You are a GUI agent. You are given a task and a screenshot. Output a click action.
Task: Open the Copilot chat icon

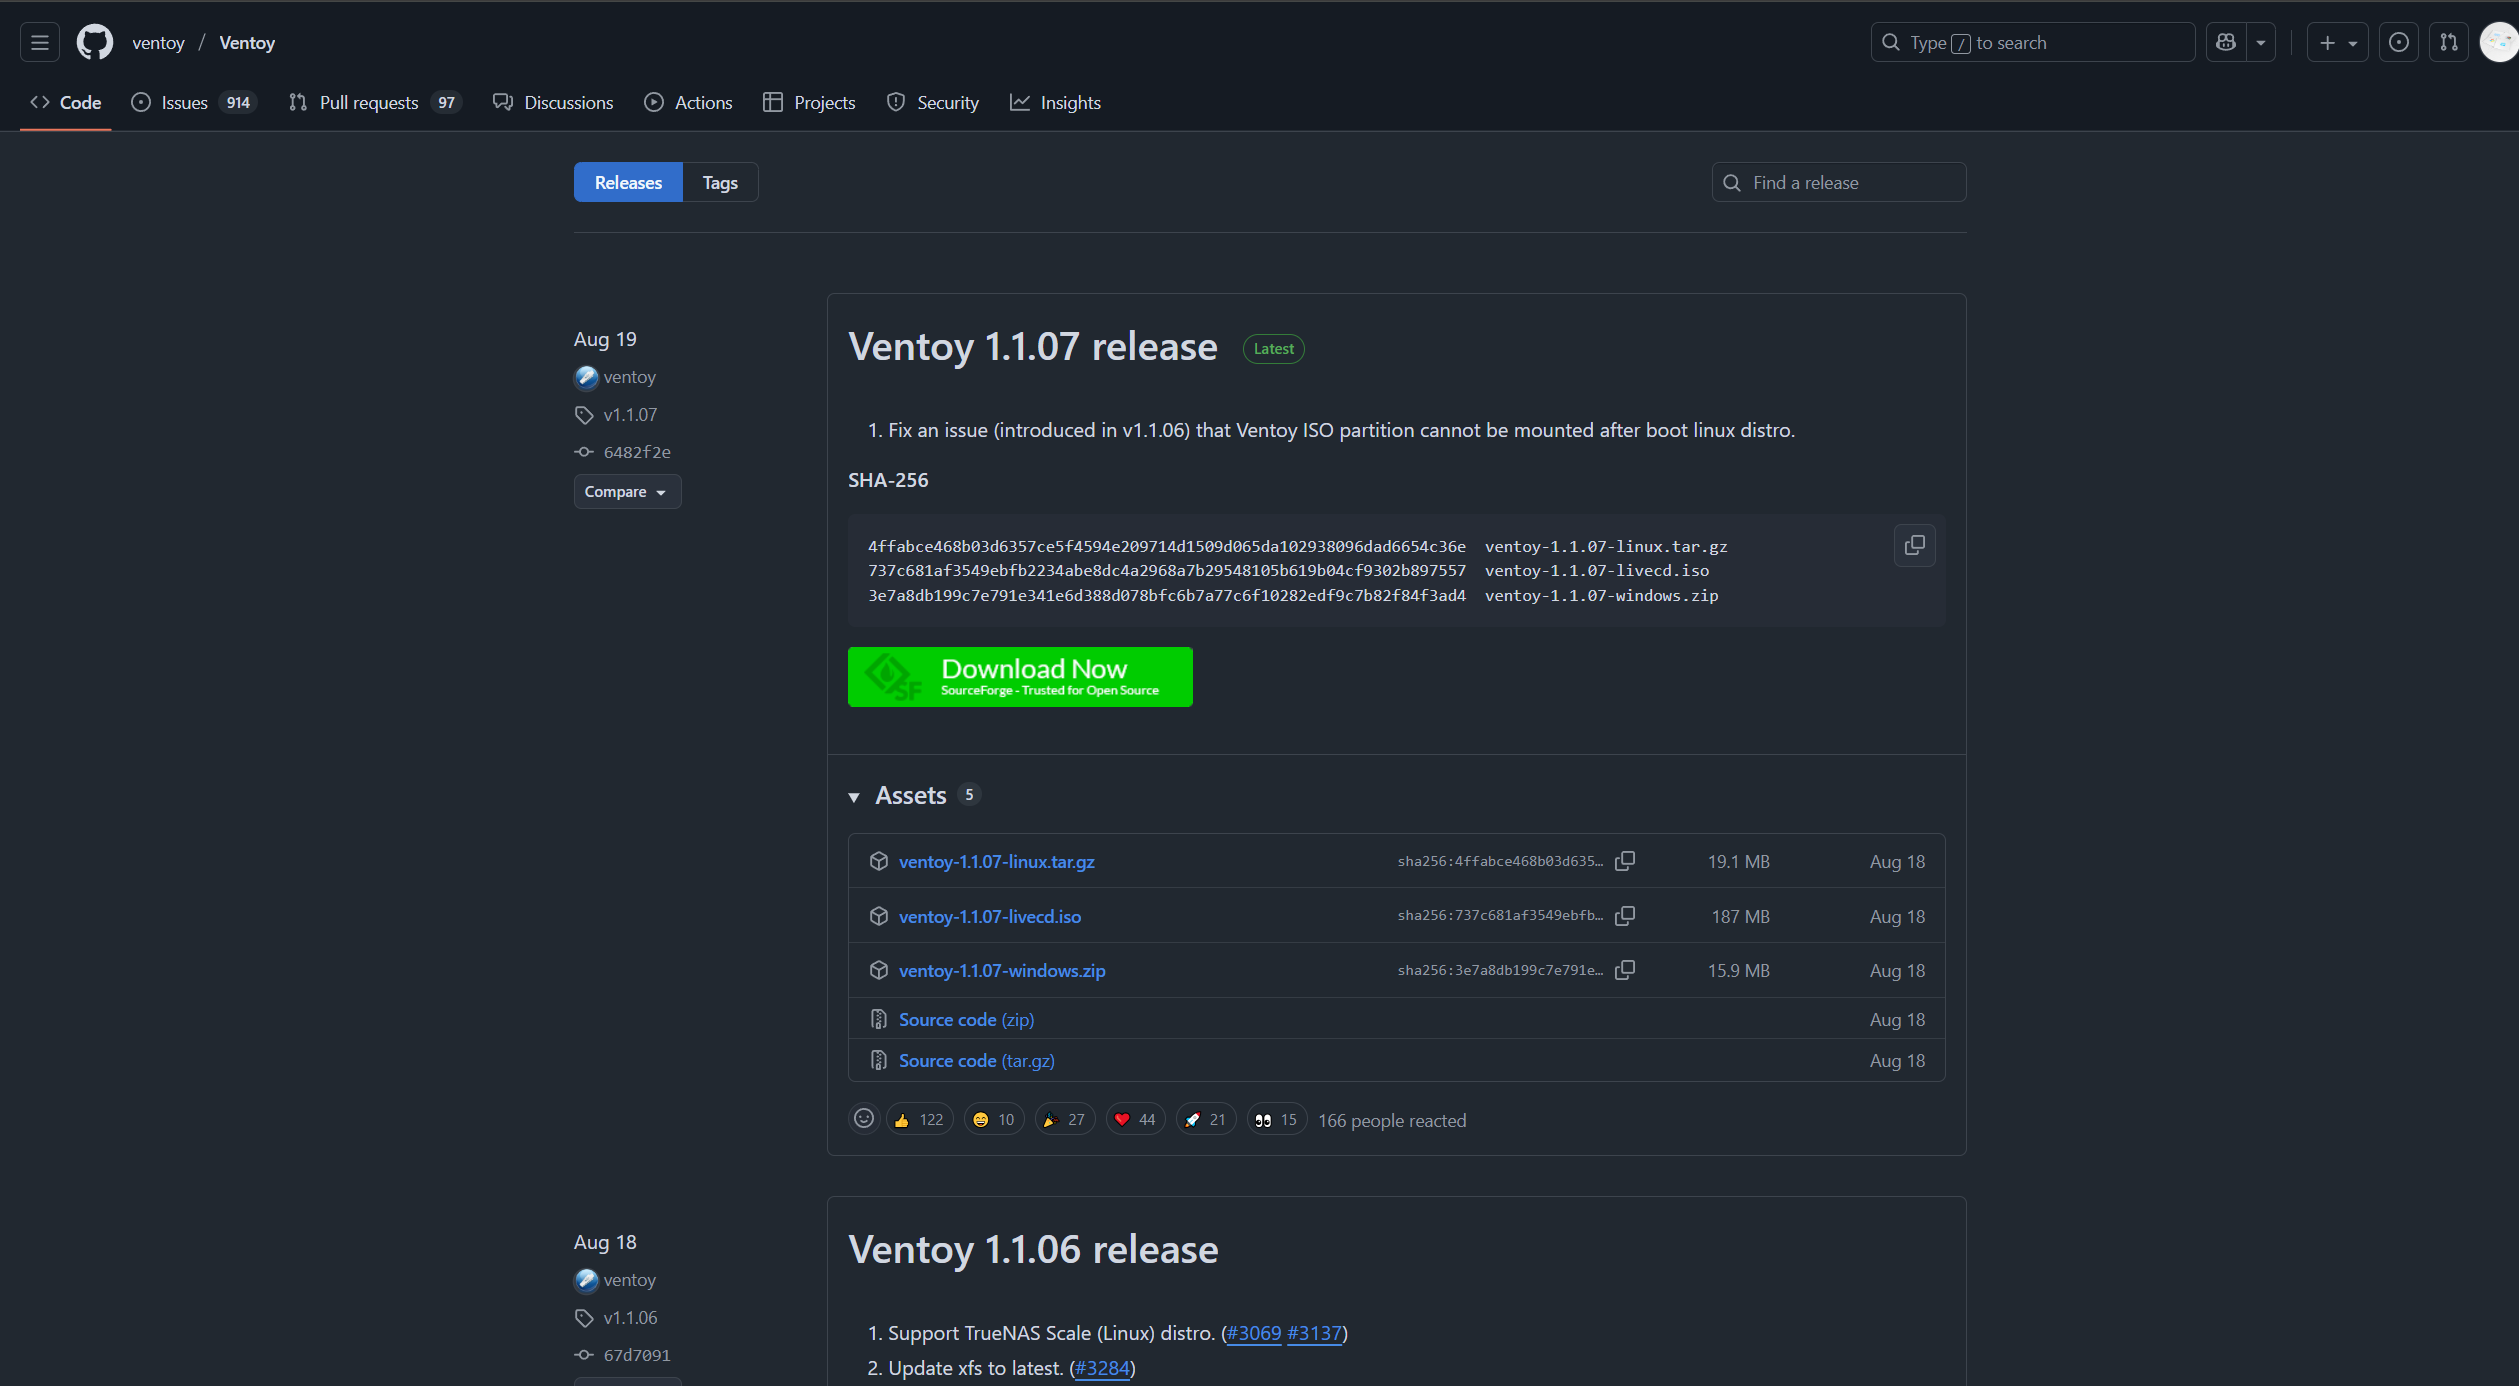[2225, 43]
